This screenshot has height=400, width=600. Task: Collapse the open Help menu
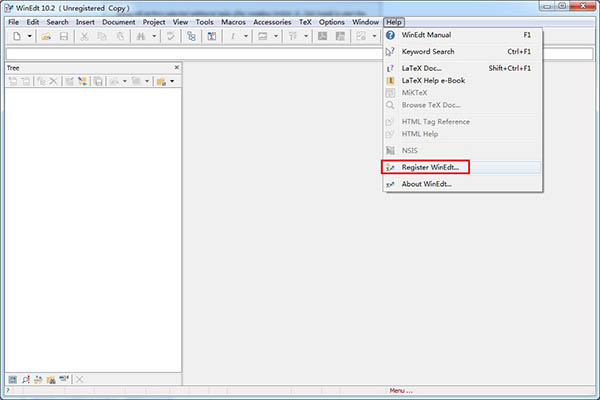[x=394, y=22]
